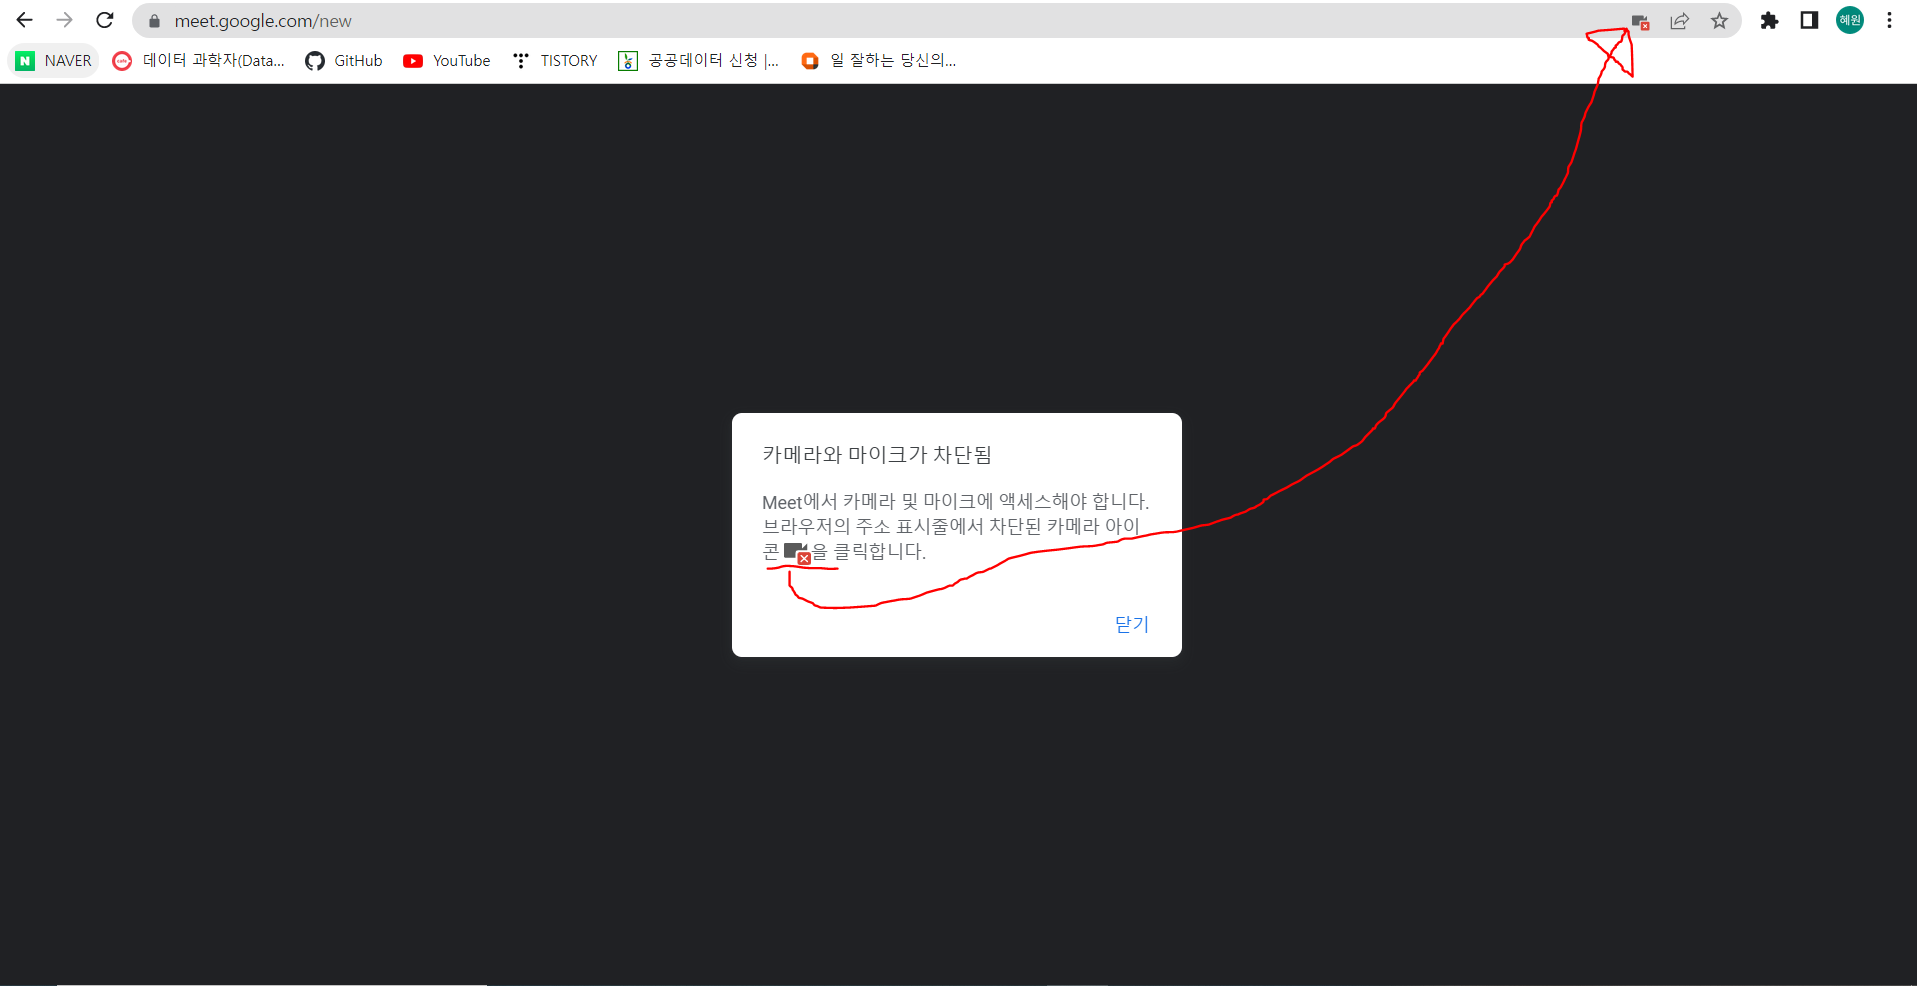This screenshot has height=986, width=1917.
Task: Open the 공공데이터 신청 bookmark
Action: tap(698, 61)
